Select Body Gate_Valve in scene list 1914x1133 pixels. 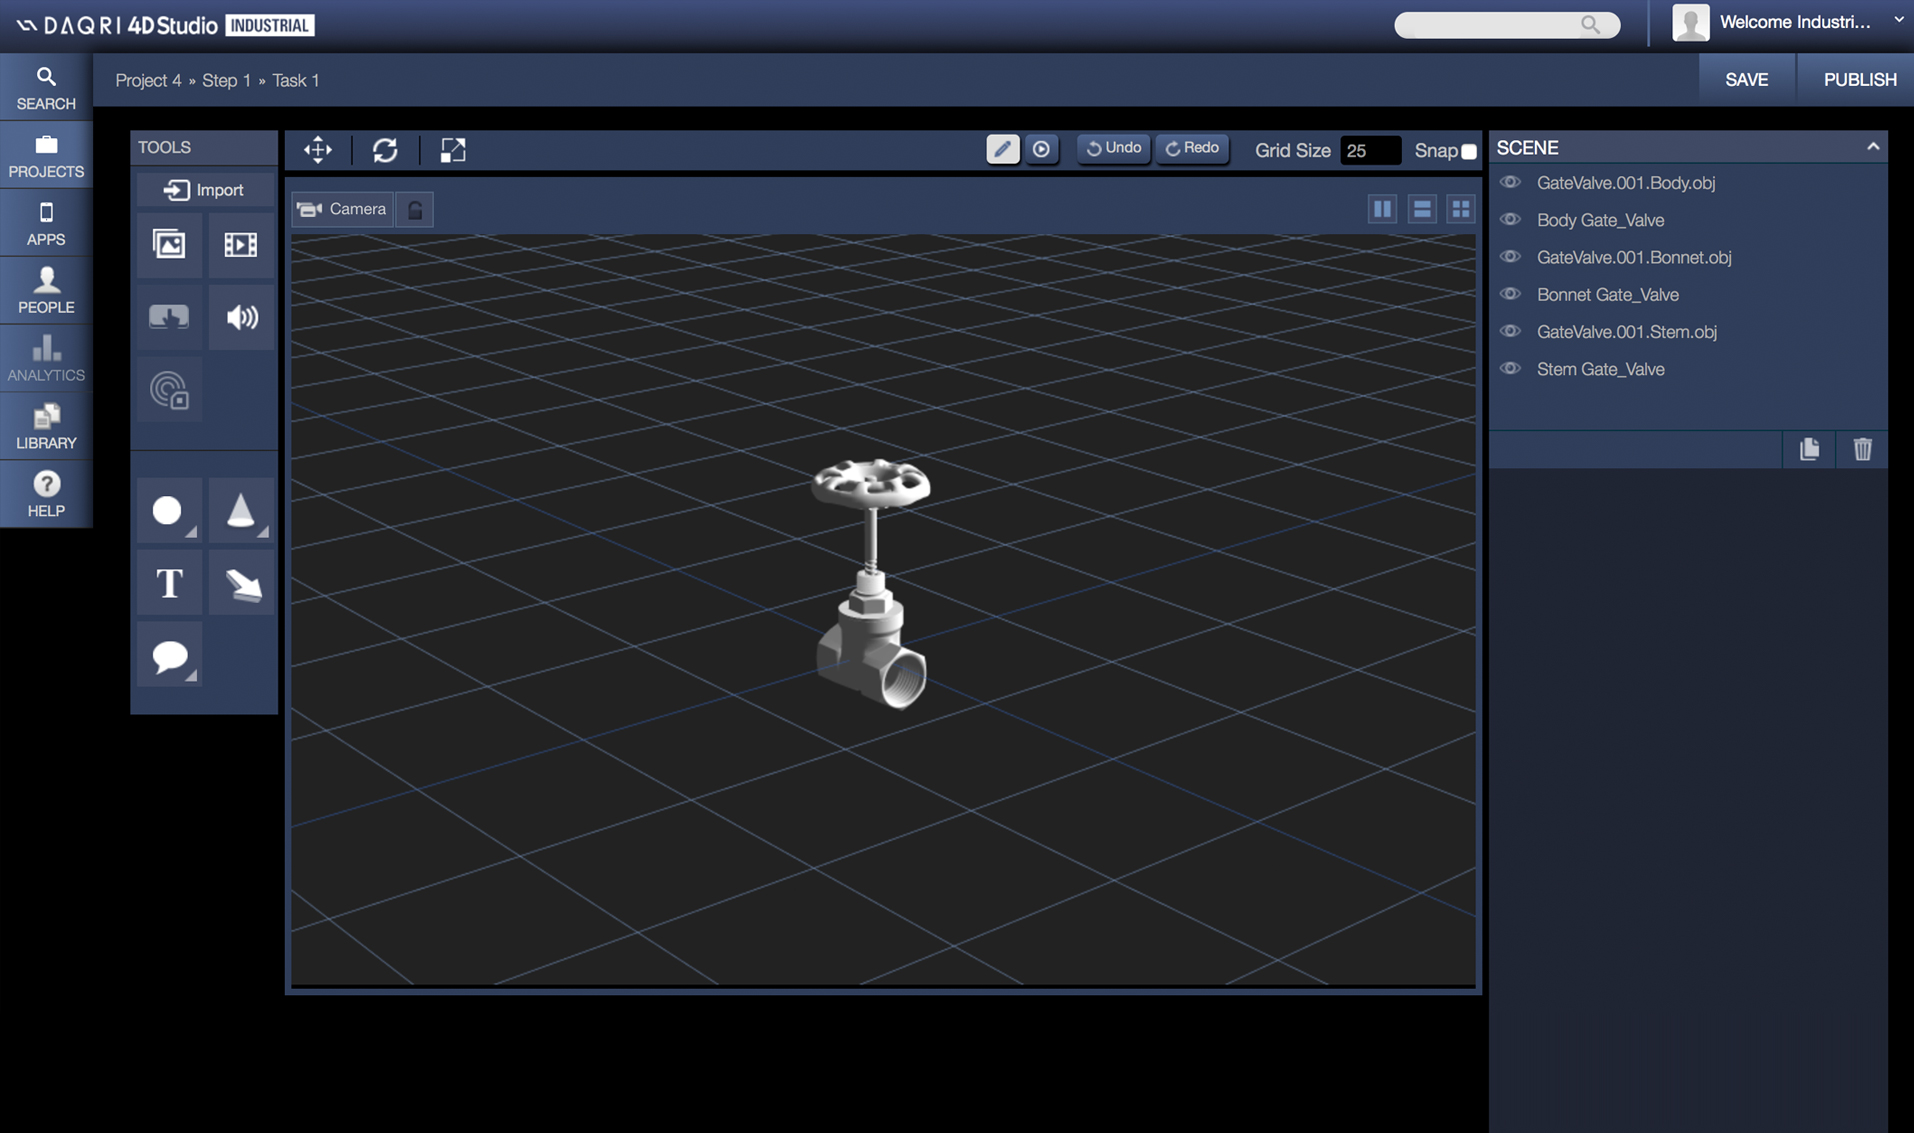click(1600, 220)
